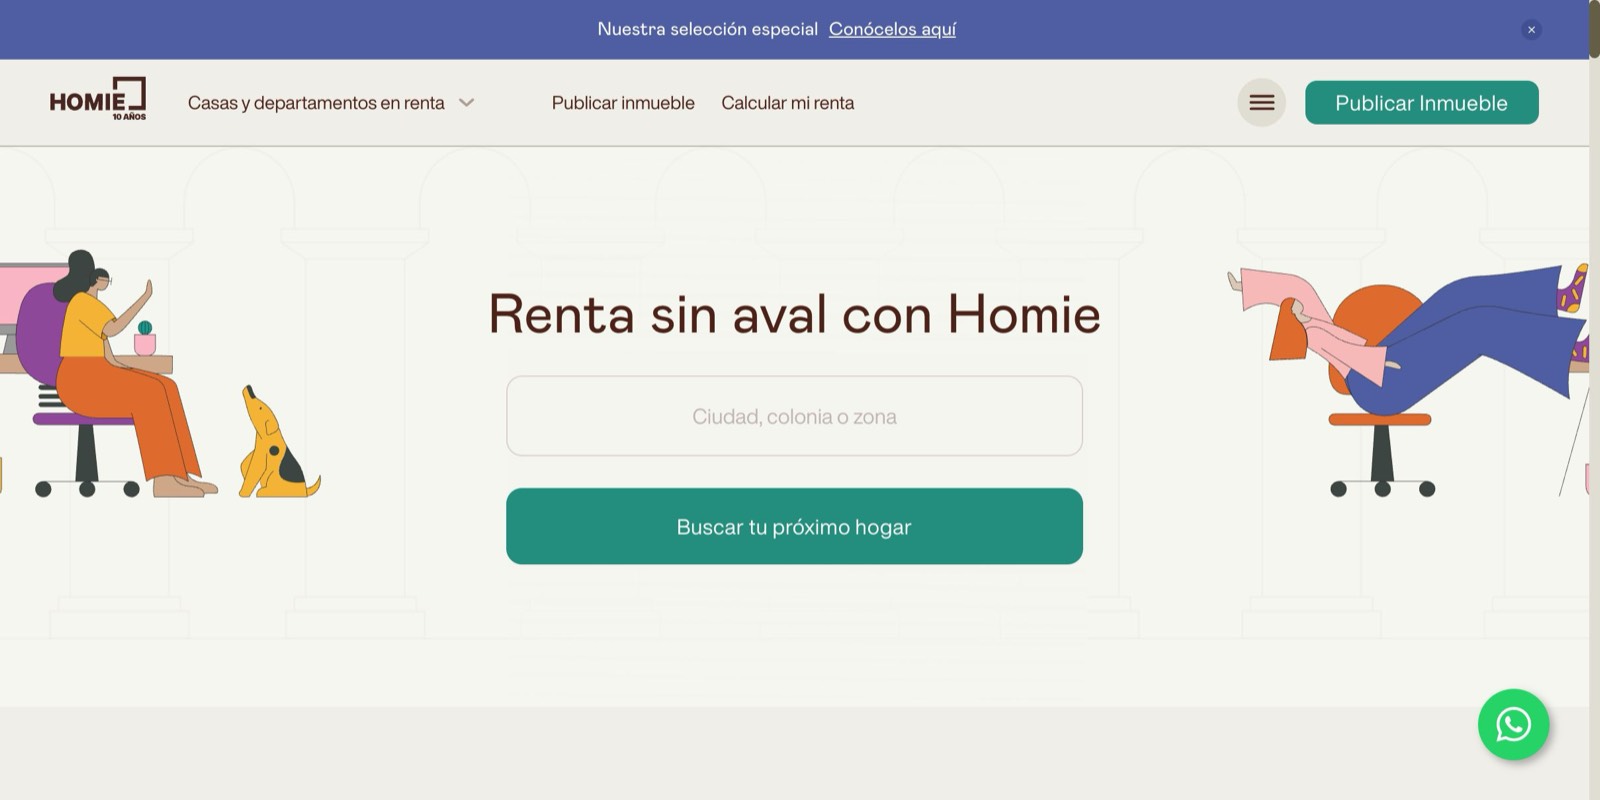Follow the 'Conócelos aquí' link
The image size is (1600, 800).
coord(892,29)
